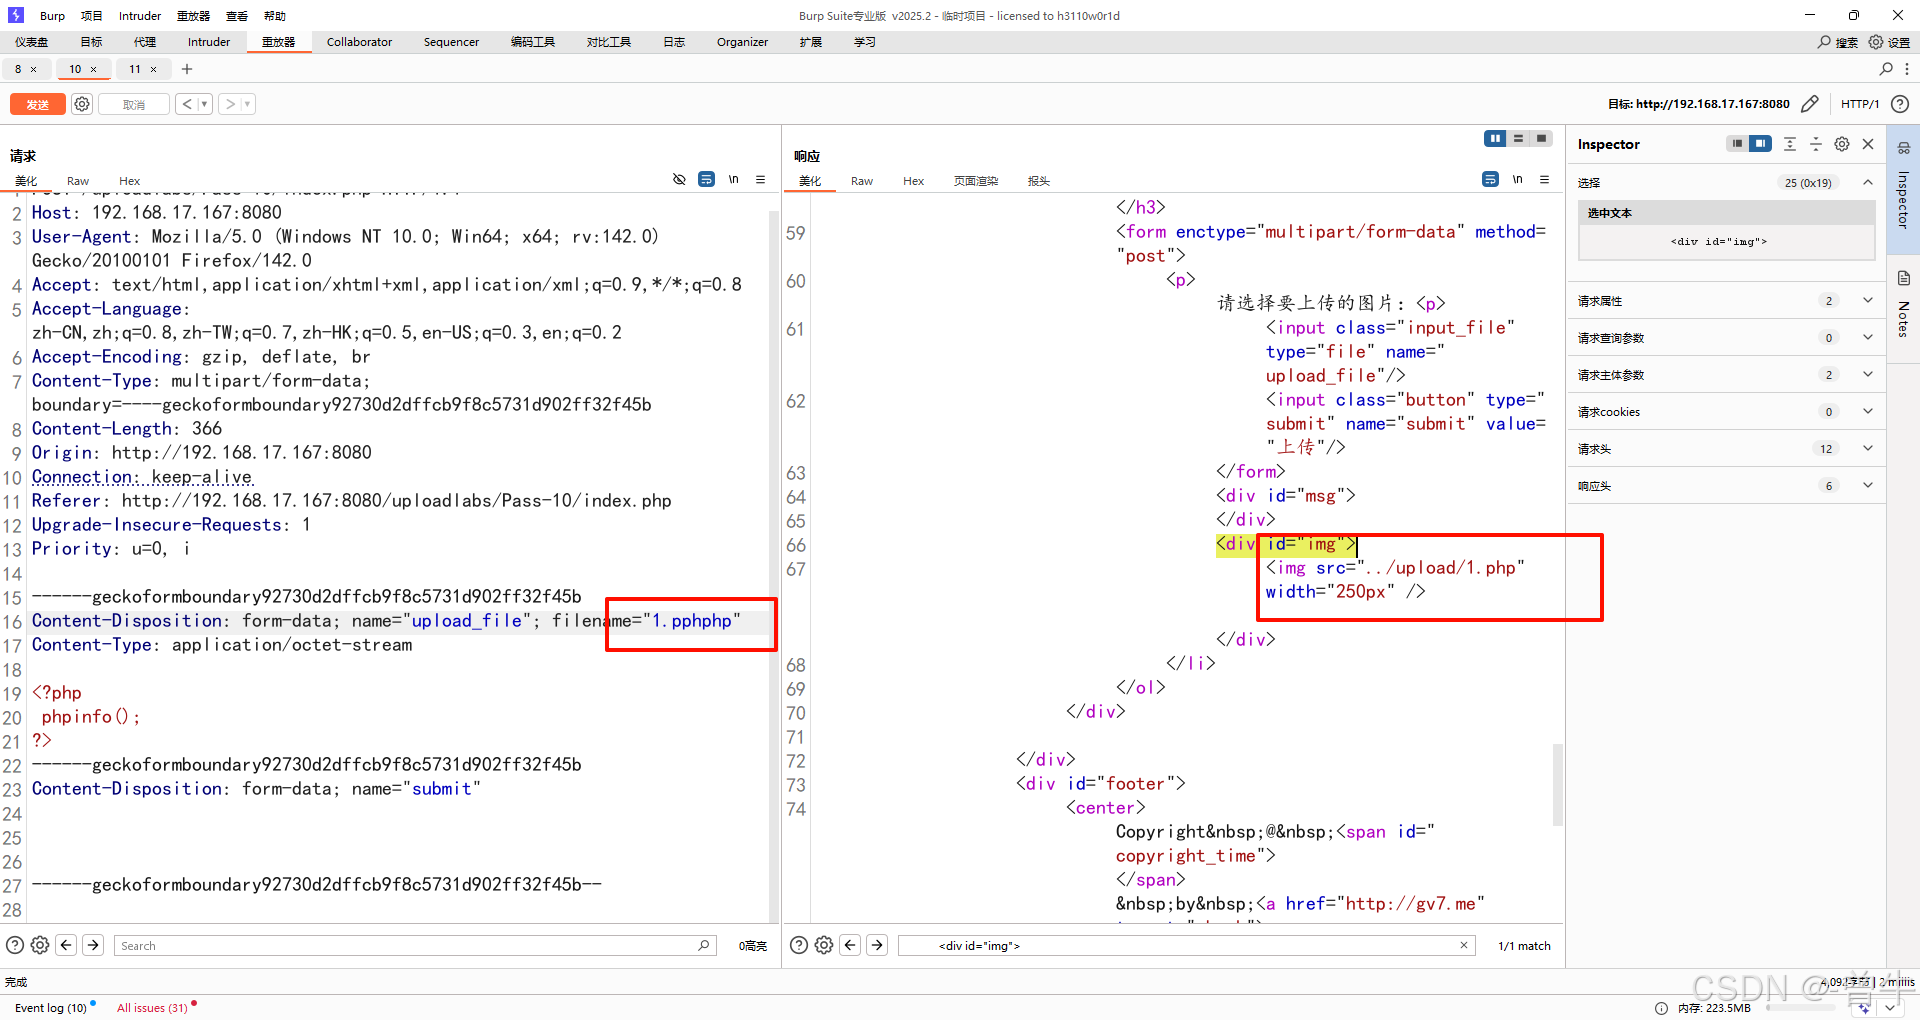Image resolution: width=1920 pixels, height=1020 pixels.
Task: Edit target with the pencil icon
Action: [x=1809, y=104]
